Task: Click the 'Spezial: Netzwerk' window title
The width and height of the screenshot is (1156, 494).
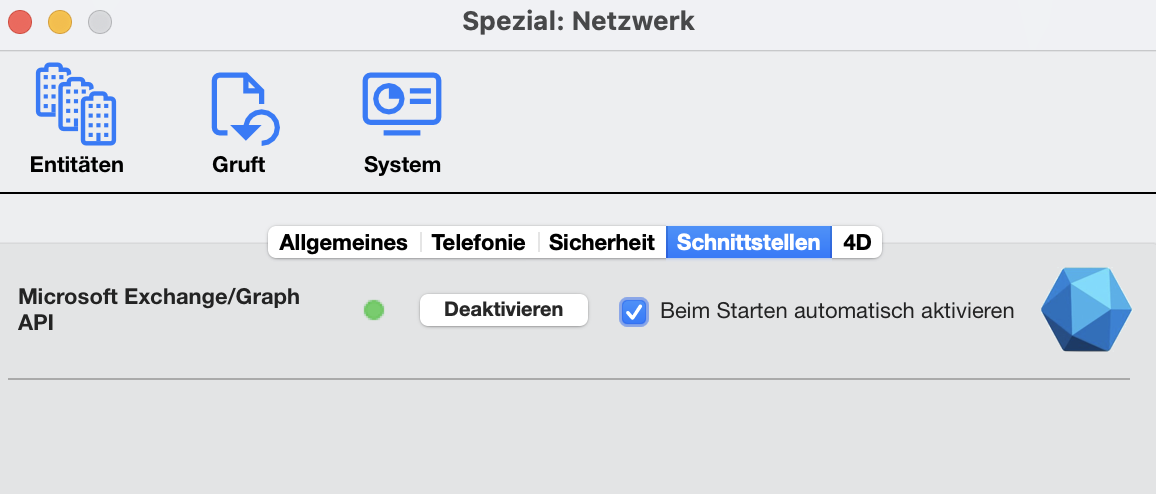Action: (x=578, y=21)
